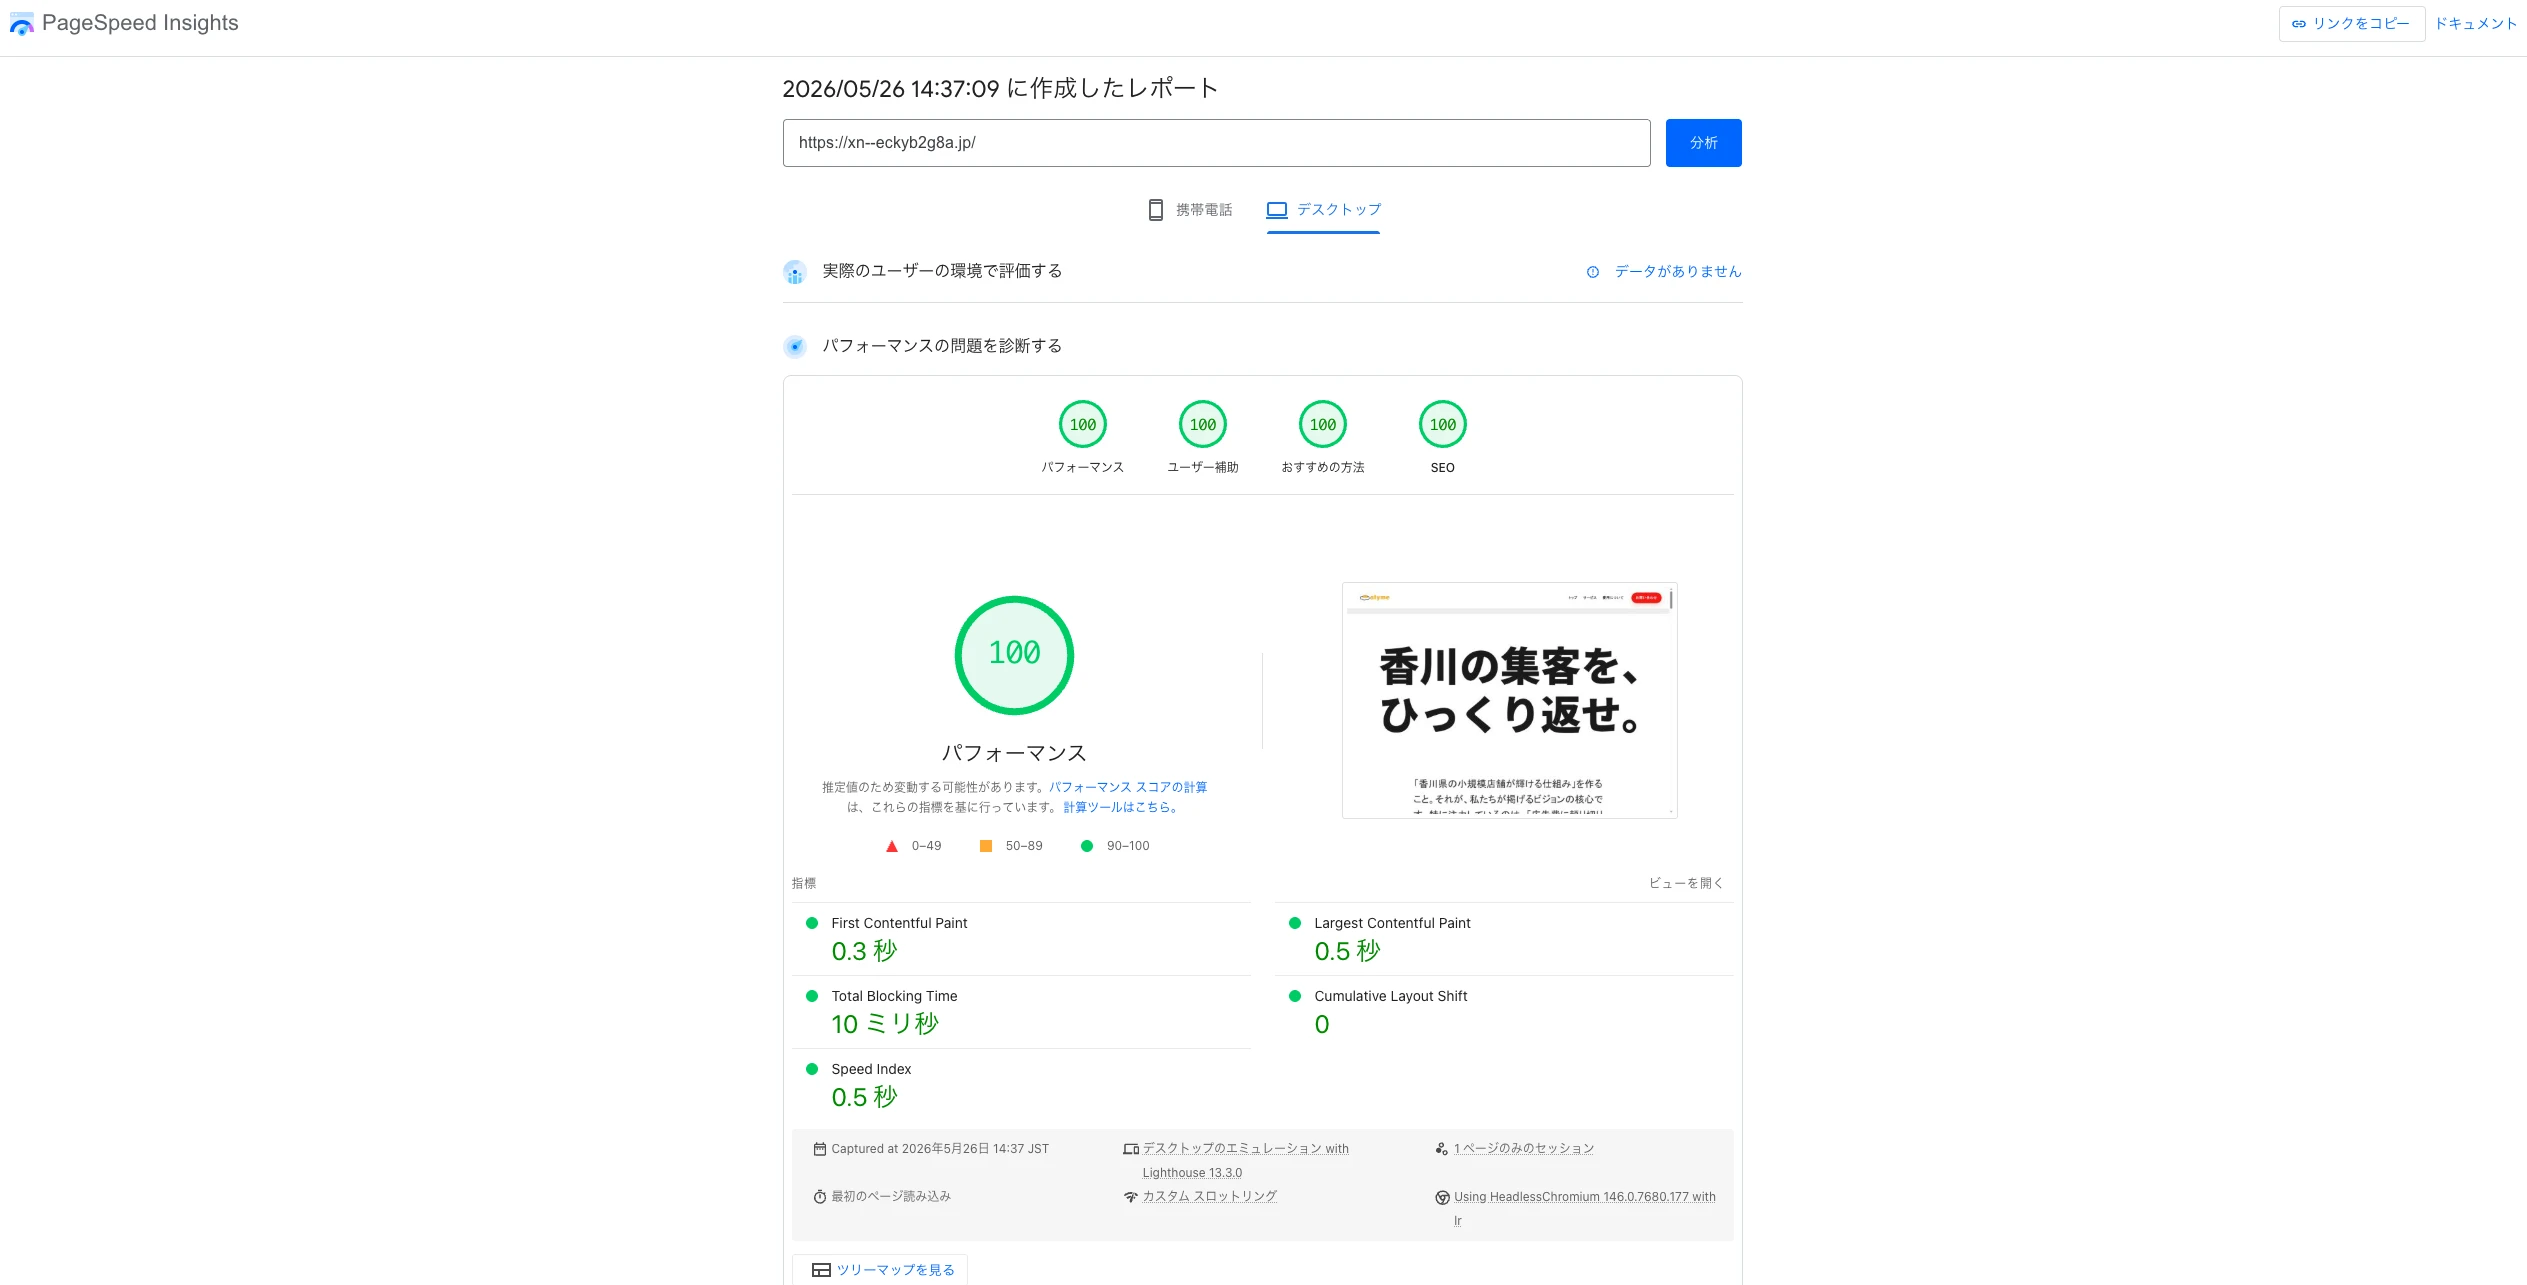
Task: Click the Cumulative Layout Shift value 0
Action: click(1321, 1024)
